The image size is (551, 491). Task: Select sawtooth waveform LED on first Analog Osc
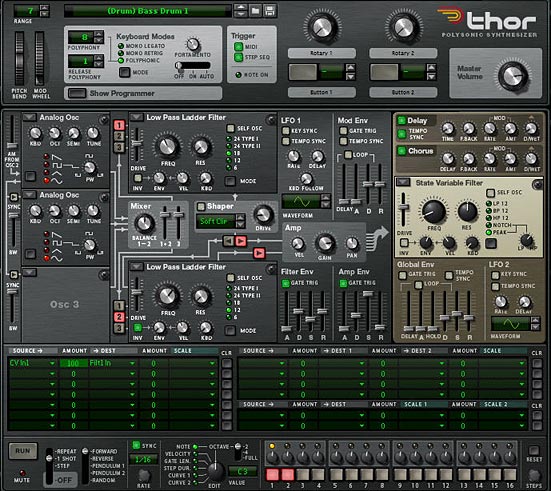(x=46, y=156)
